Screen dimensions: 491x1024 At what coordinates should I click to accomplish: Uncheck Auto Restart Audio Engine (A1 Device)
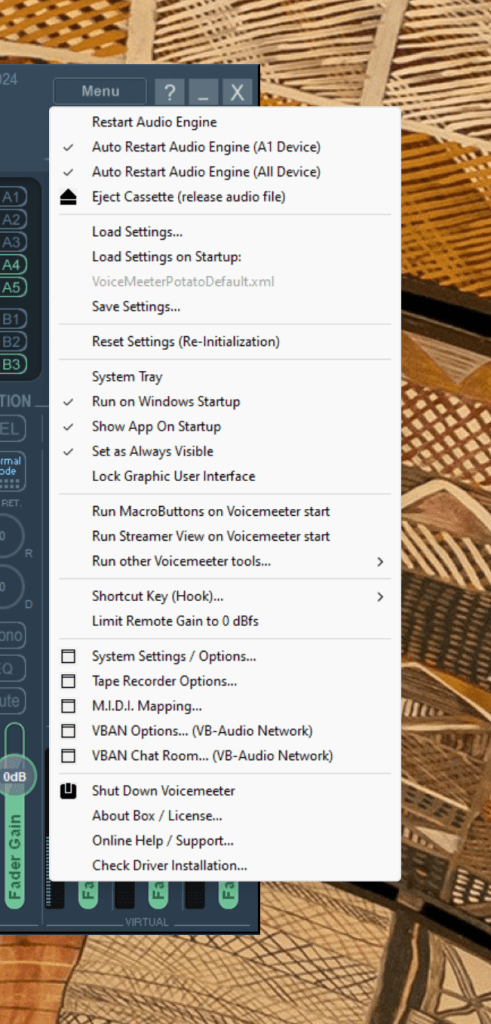point(225,147)
